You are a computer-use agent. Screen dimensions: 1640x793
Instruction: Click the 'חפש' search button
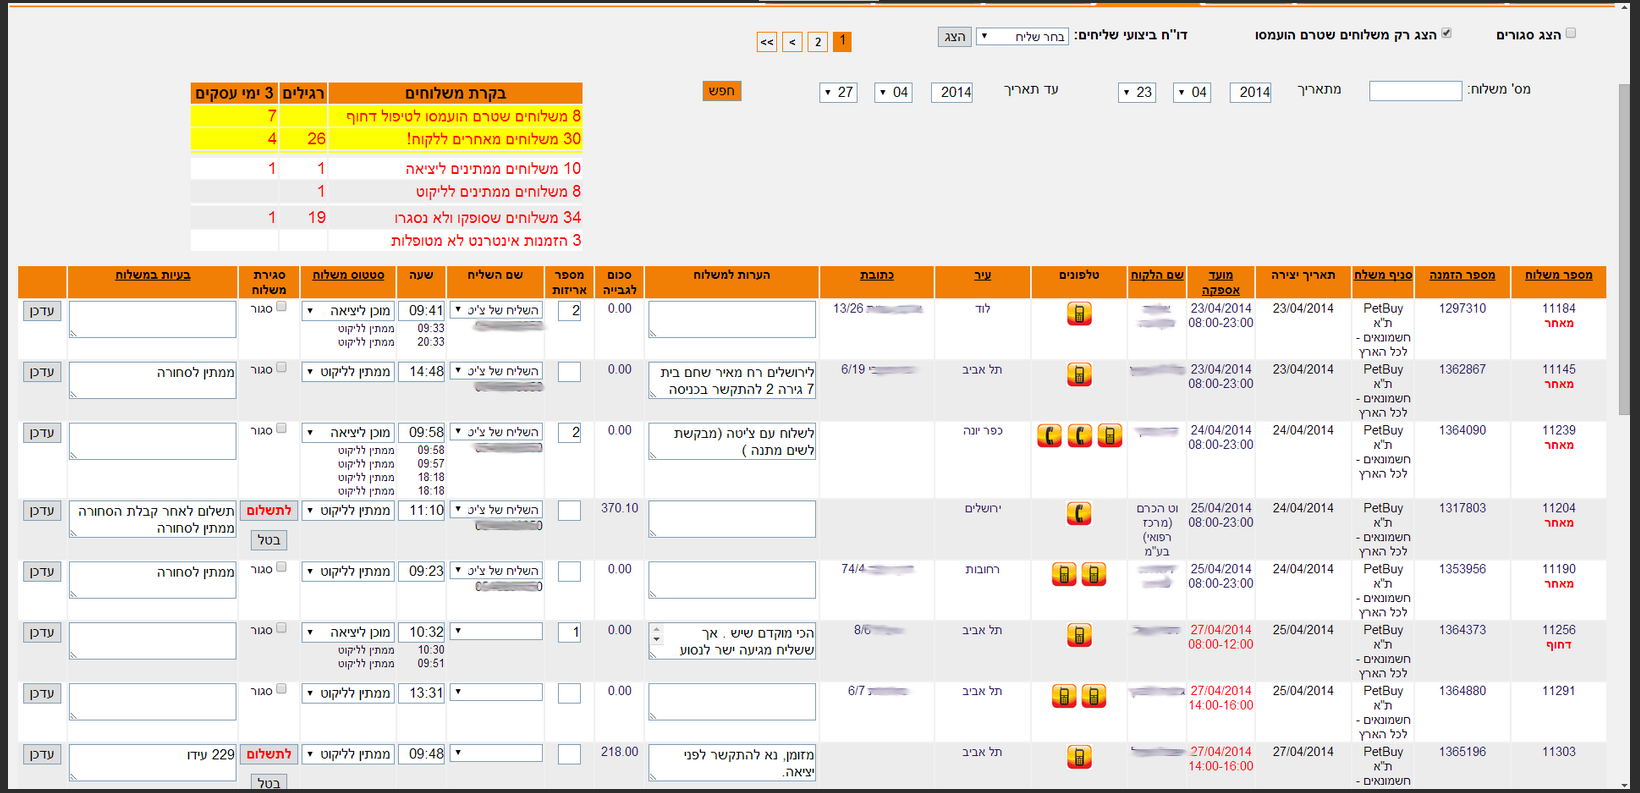point(721,91)
